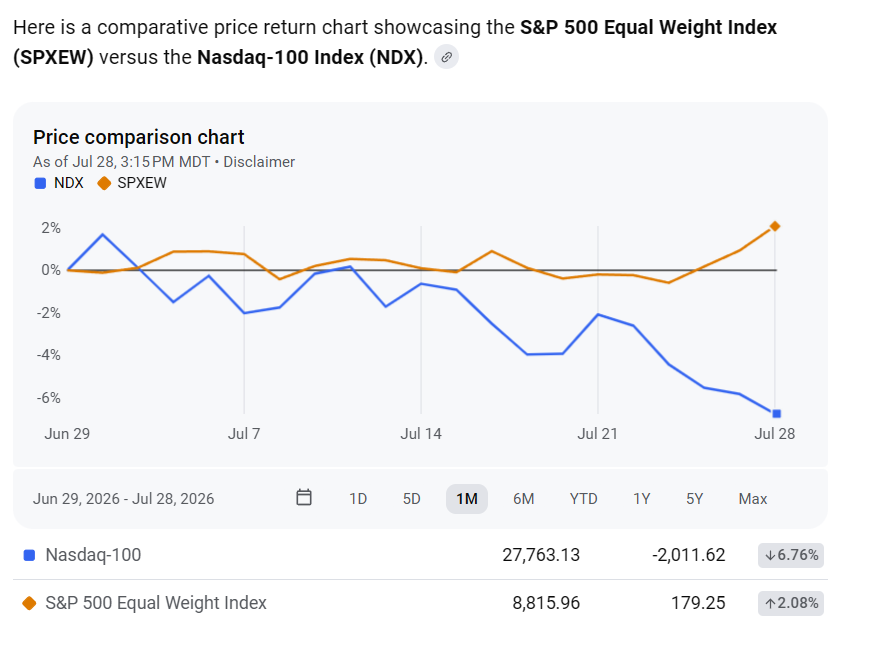Show the Max time range
Screen dimensions: 883x652
[753, 499]
